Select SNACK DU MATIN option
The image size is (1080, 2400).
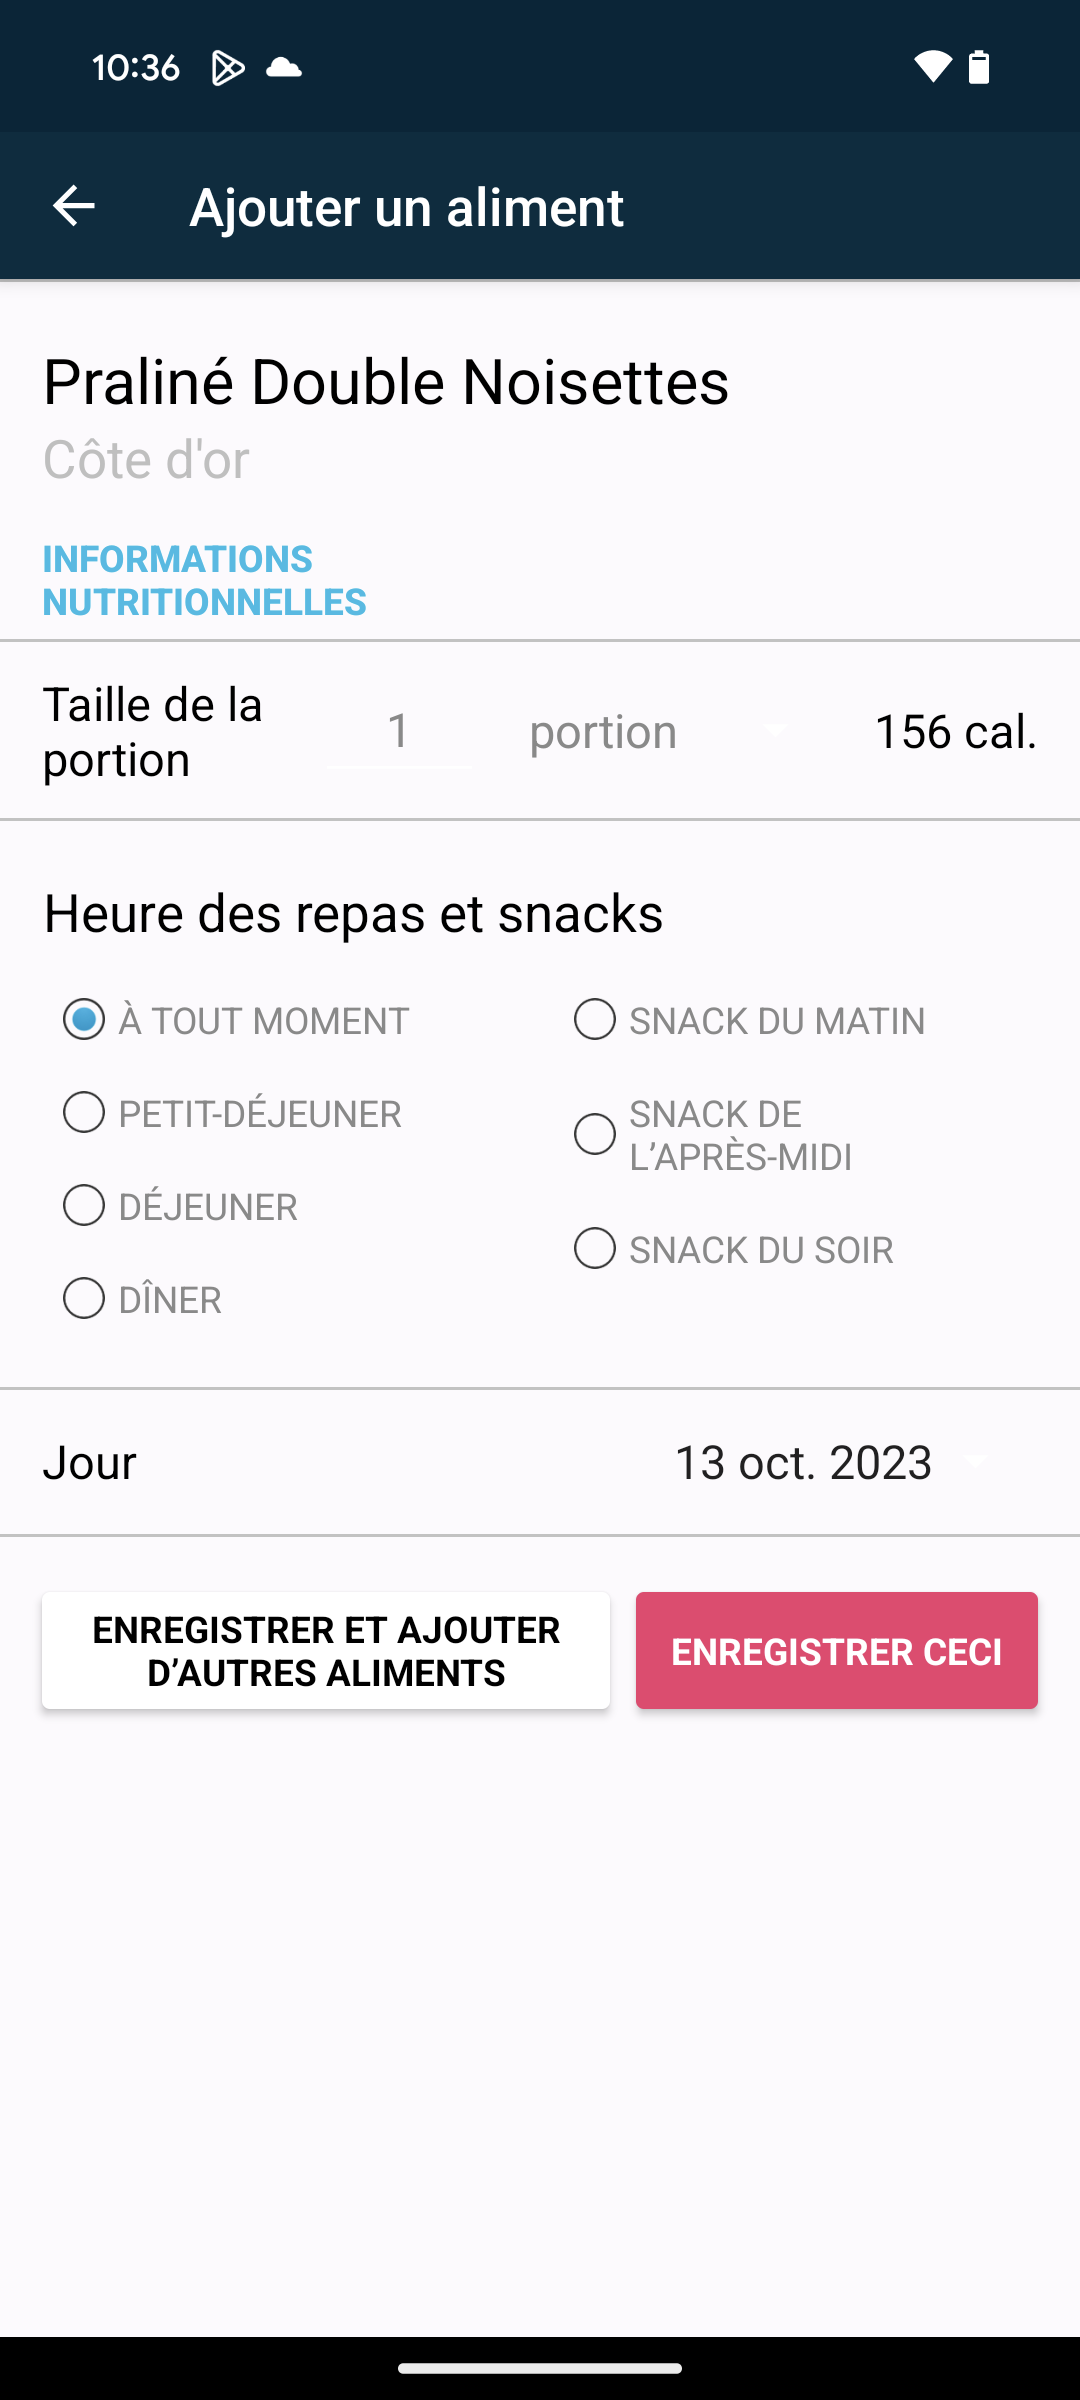[595, 1020]
